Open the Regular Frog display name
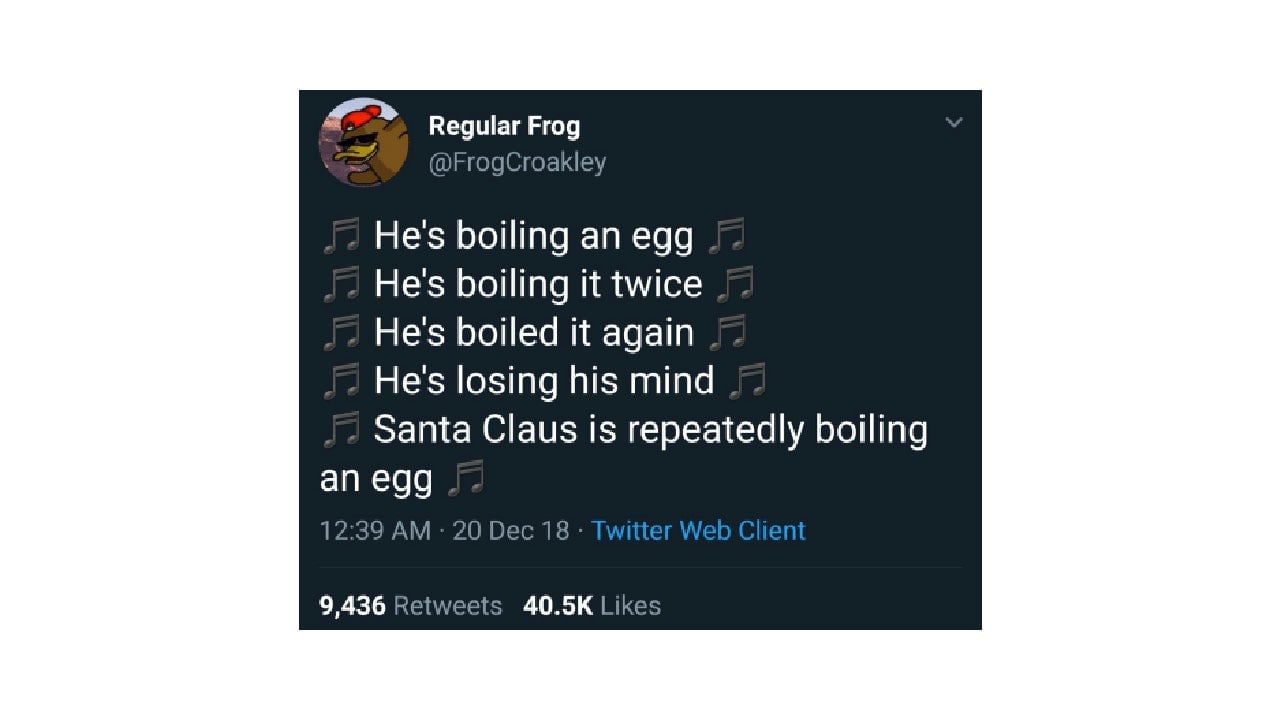The height and width of the screenshot is (720, 1280). [x=504, y=126]
